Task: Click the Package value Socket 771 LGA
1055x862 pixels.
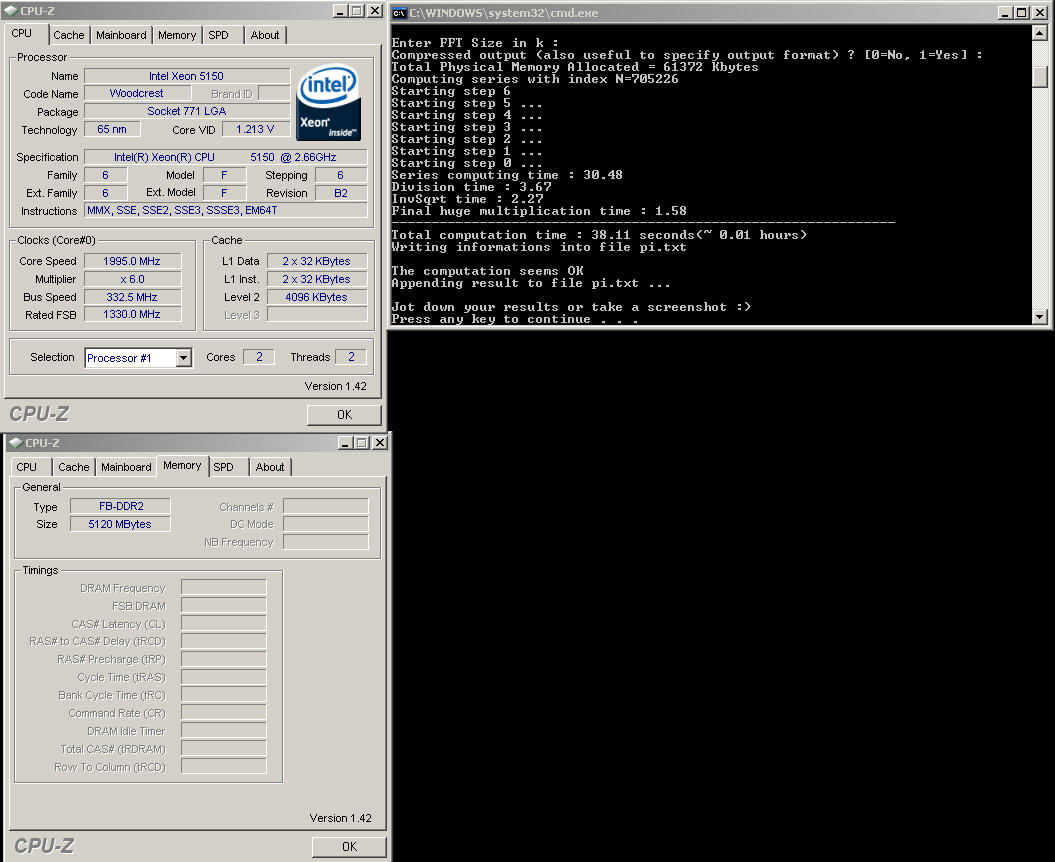Action: 187,111
